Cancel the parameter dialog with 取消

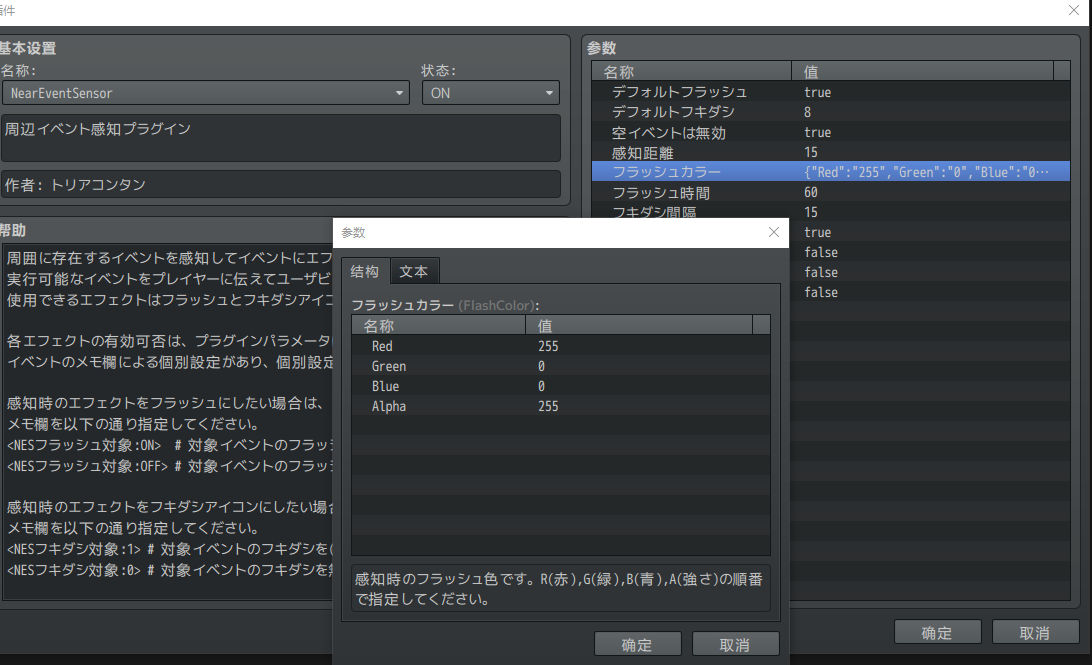click(735, 644)
